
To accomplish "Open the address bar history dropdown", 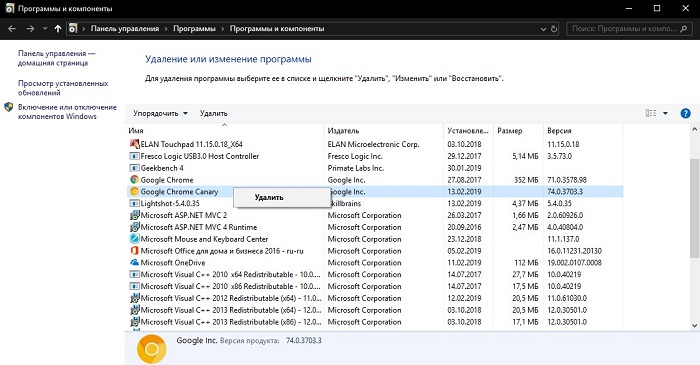I will 543,29.
